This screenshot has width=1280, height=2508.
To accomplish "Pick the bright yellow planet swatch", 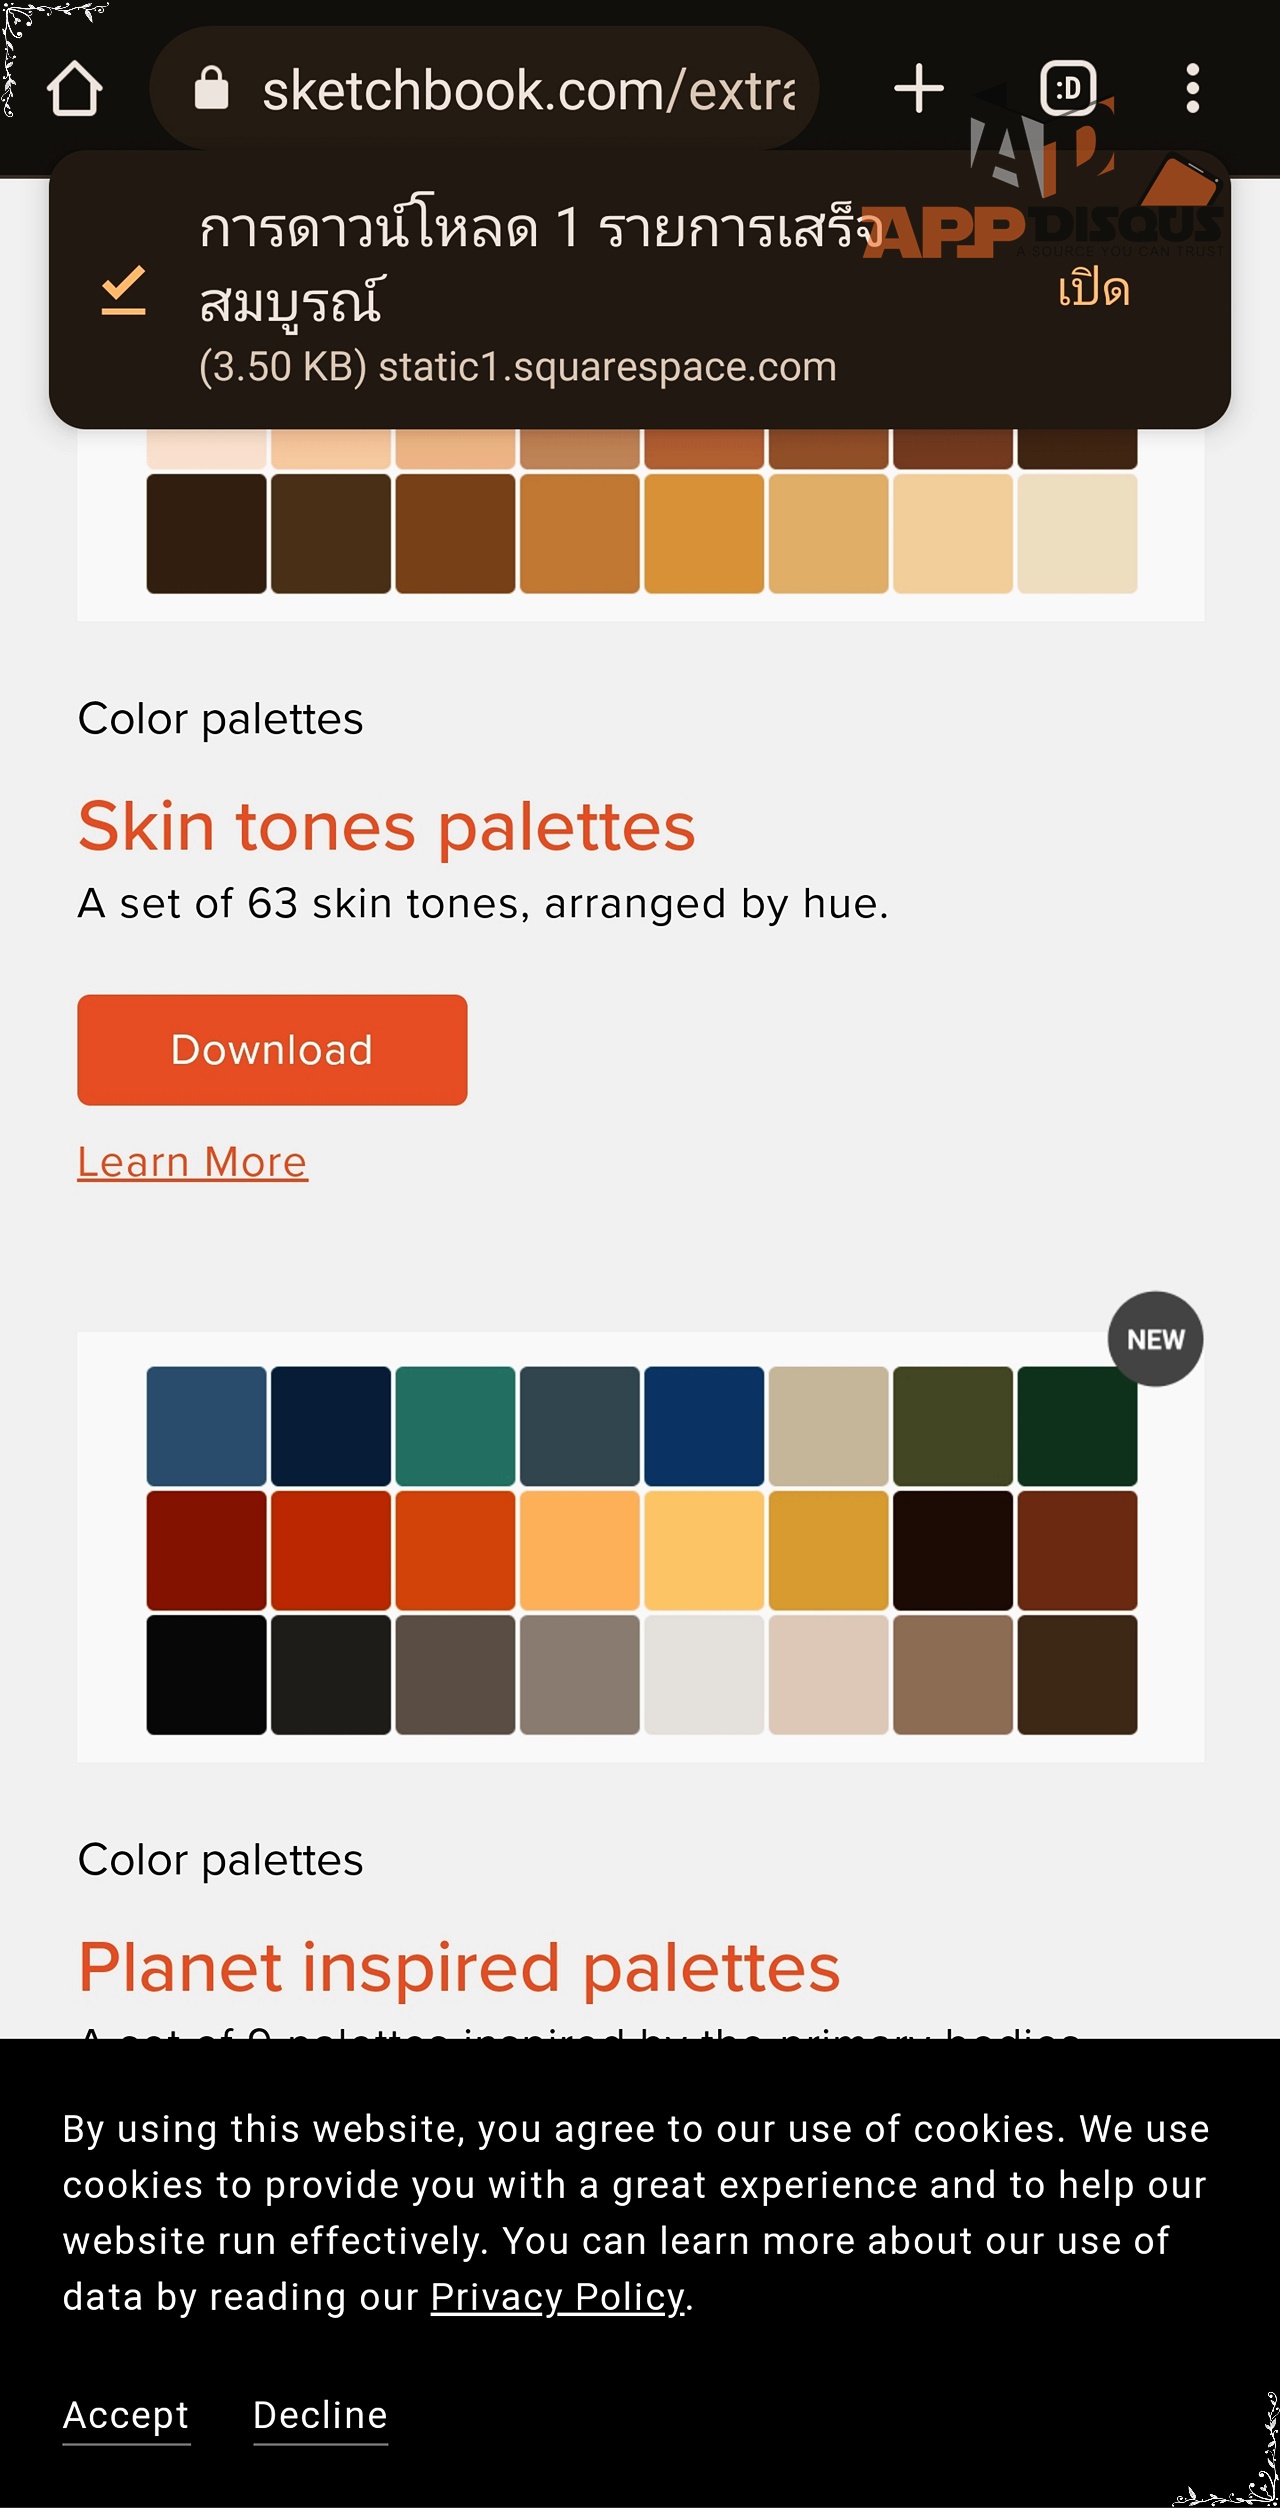I will coord(704,1550).
